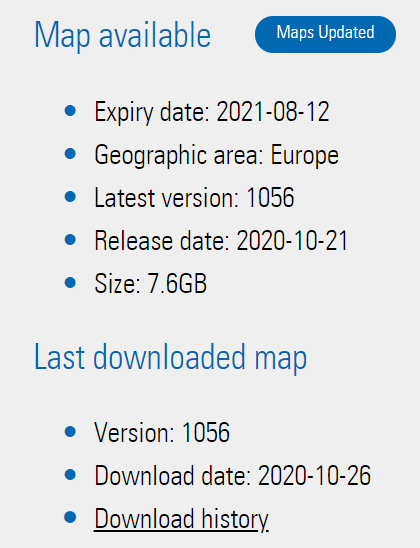Click bullet beside Size
This screenshot has width=420, height=548.
click(70, 282)
